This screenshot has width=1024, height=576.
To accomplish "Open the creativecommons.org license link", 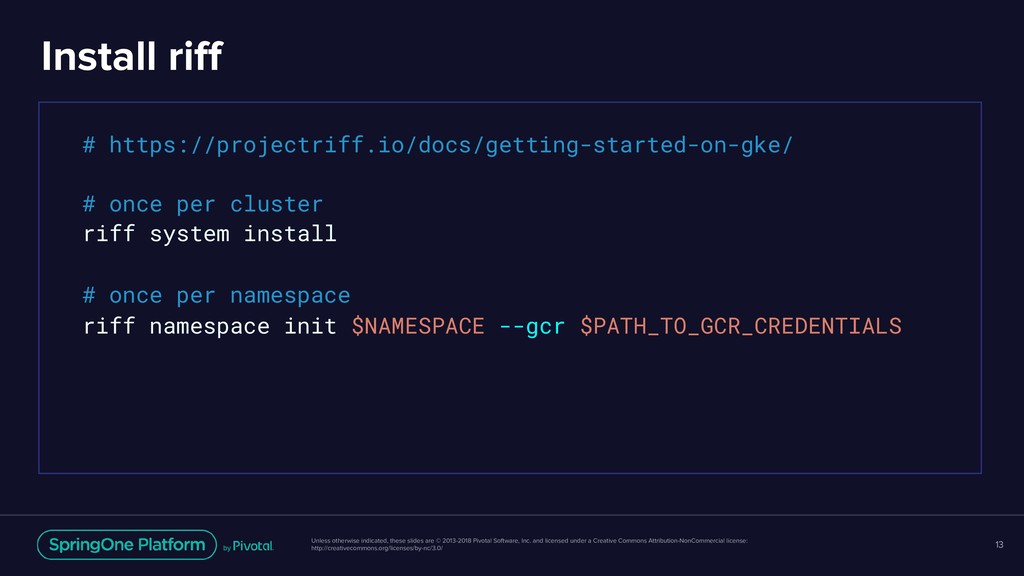I will pos(377,548).
